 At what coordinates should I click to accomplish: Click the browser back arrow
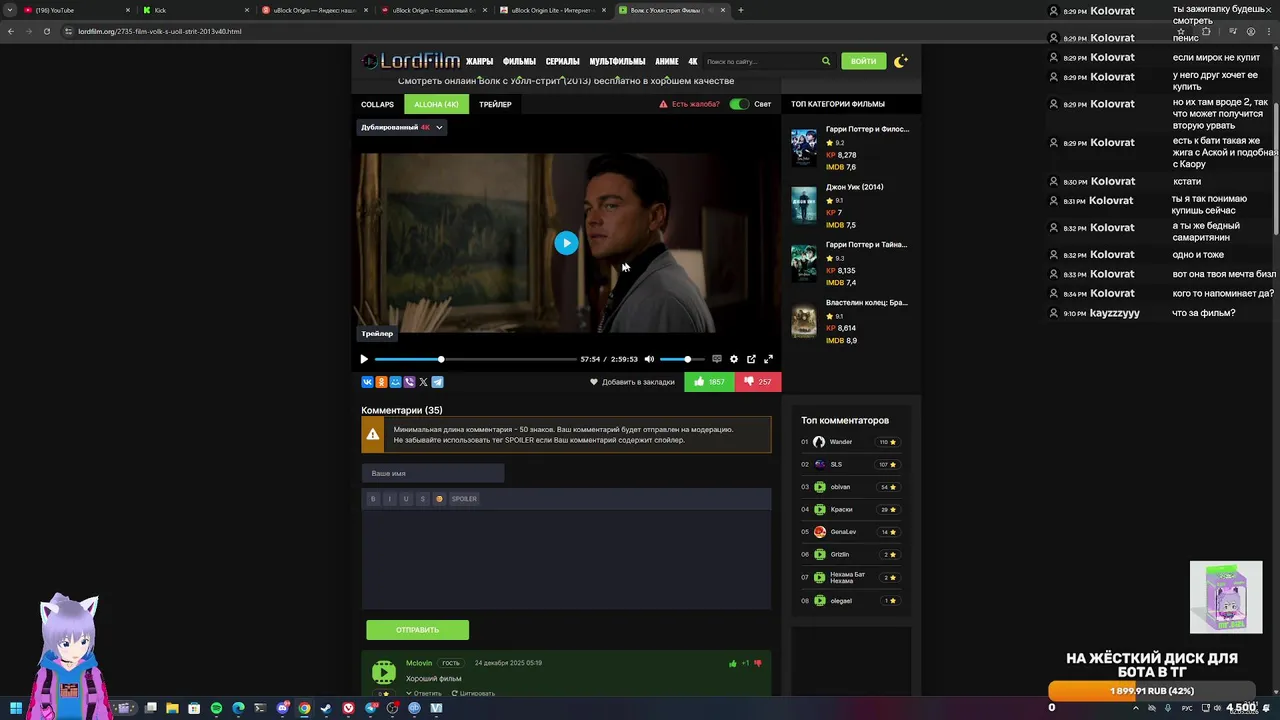11,31
